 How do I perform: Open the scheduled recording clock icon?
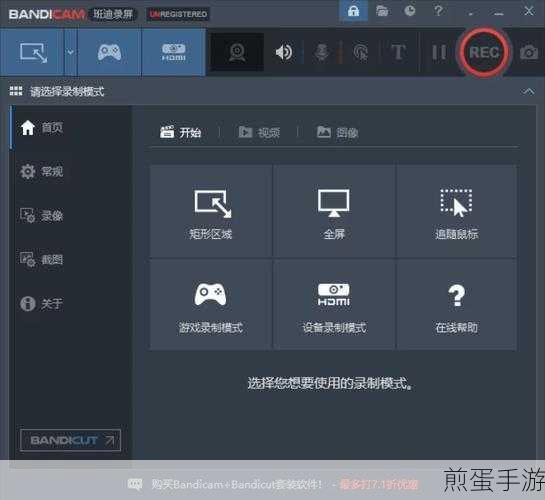coord(410,11)
